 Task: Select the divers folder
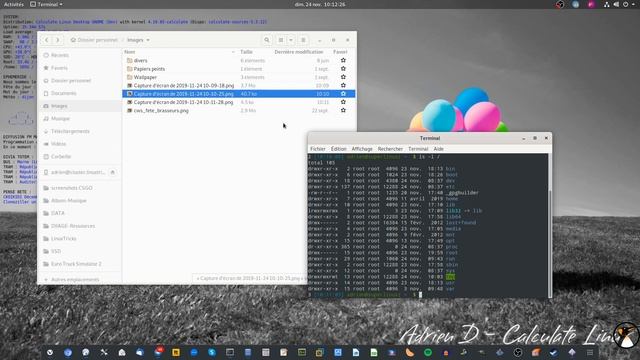(x=239, y=60)
